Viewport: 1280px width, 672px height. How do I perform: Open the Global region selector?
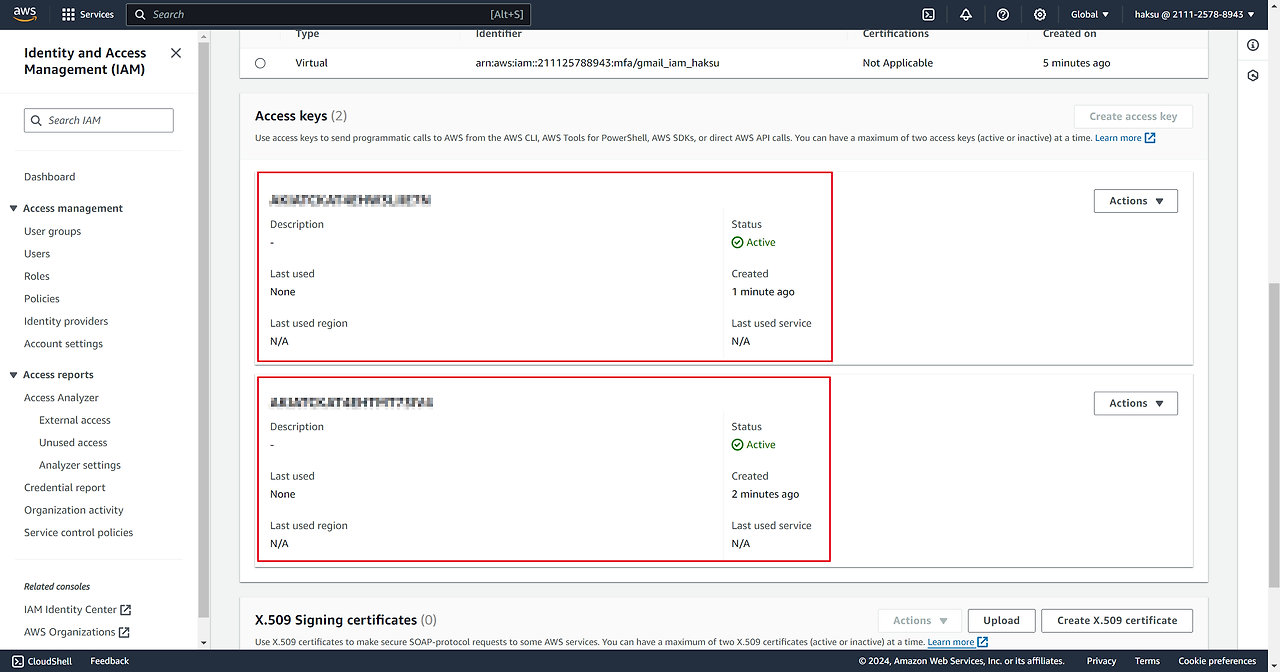pyautogui.click(x=1089, y=15)
